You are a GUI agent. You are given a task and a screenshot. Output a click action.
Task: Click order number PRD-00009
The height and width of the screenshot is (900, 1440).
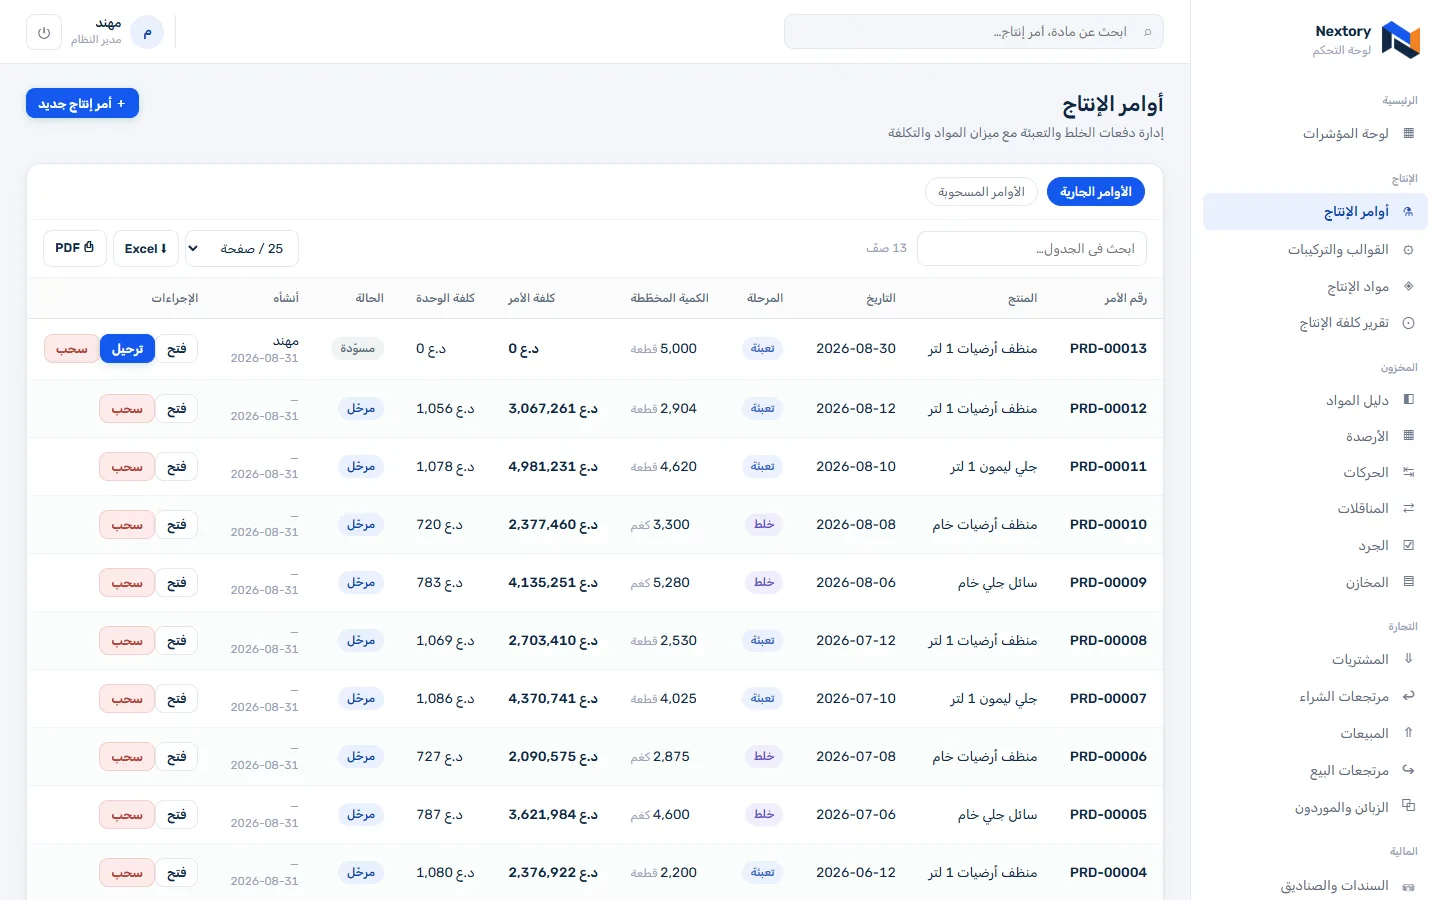click(x=1108, y=583)
